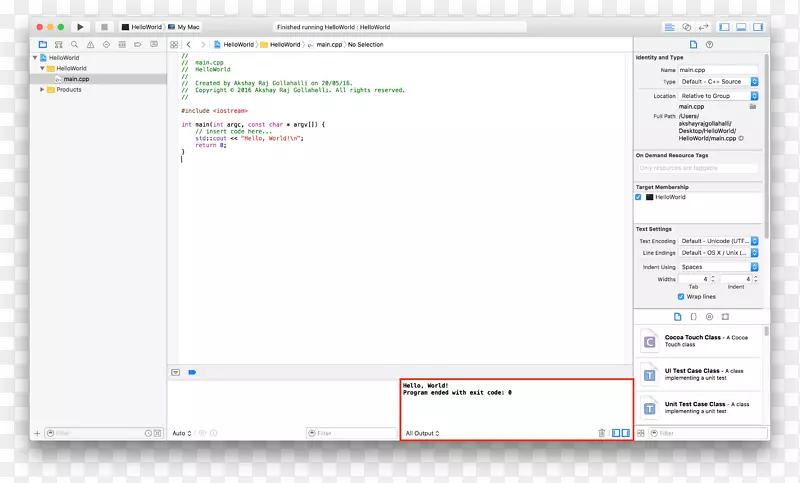Show the Assistant editor
The image size is (800, 483).
click(x=687, y=27)
